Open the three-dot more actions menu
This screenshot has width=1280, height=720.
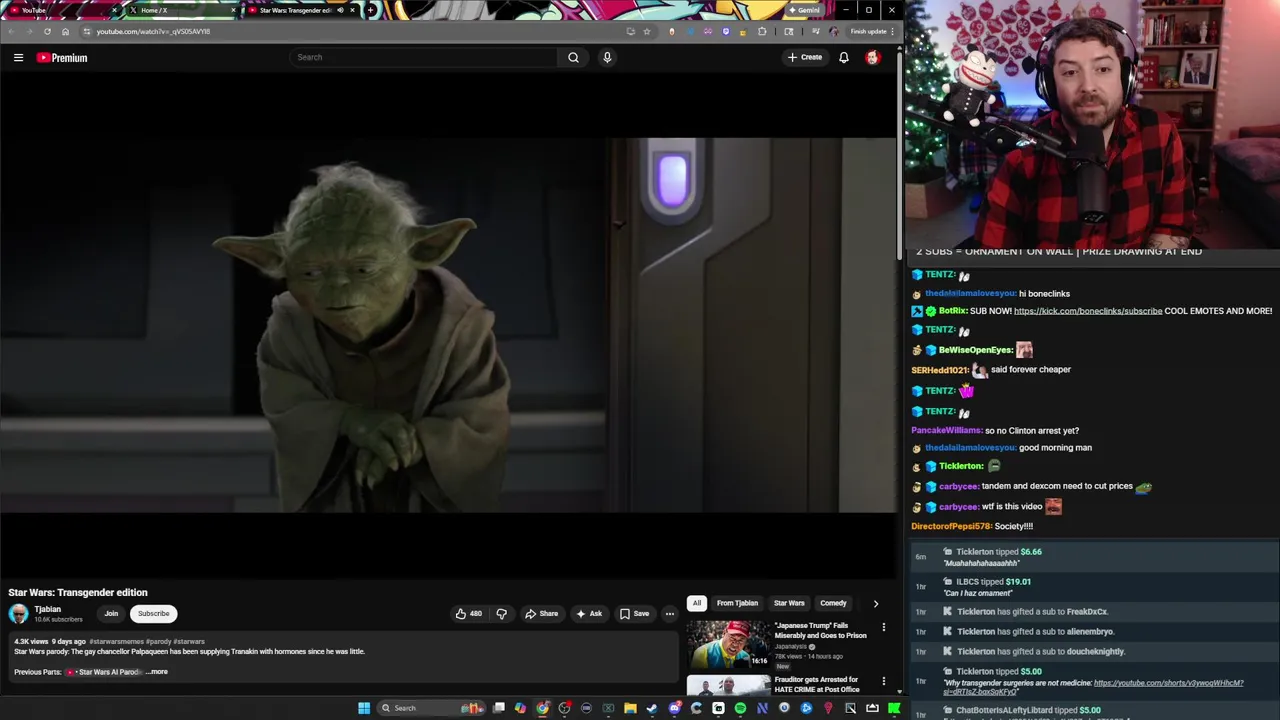click(x=670, y=614)
